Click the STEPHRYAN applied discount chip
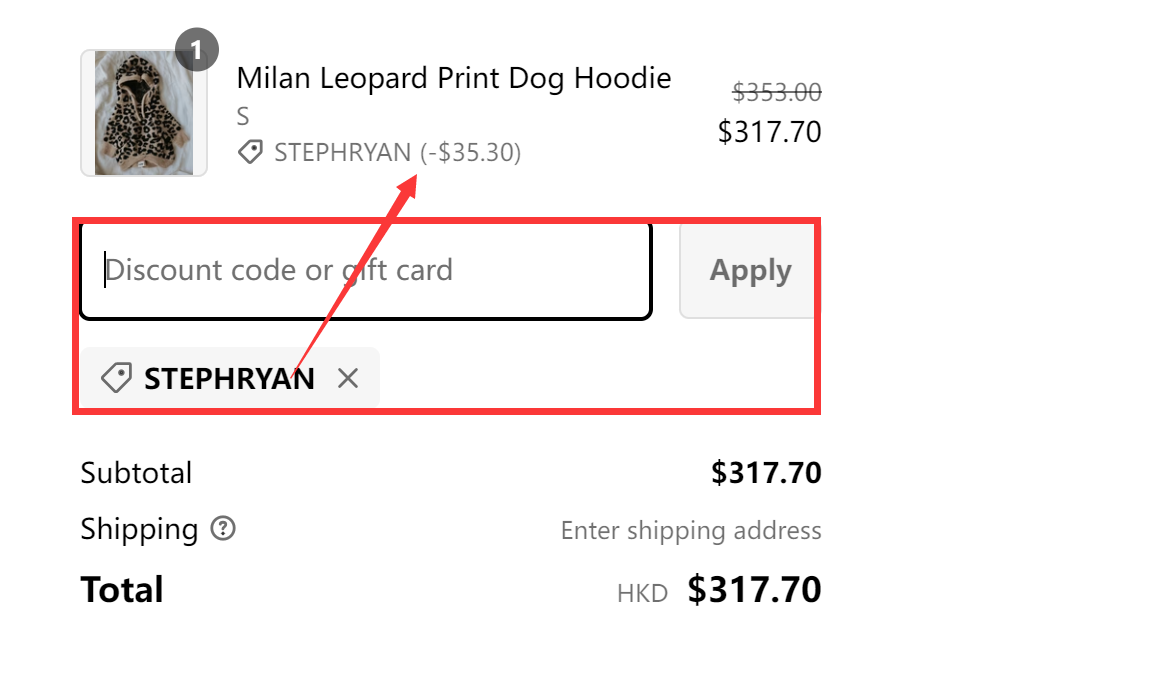The width and height of the screenshot is (1165, 691). click(x=229, y=377)
